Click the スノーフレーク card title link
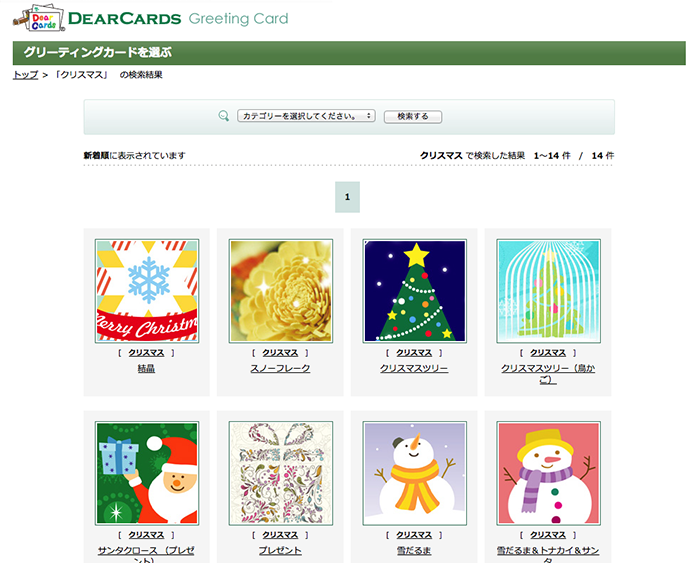The width and height of the screenshot is (700, 563). 280,369
